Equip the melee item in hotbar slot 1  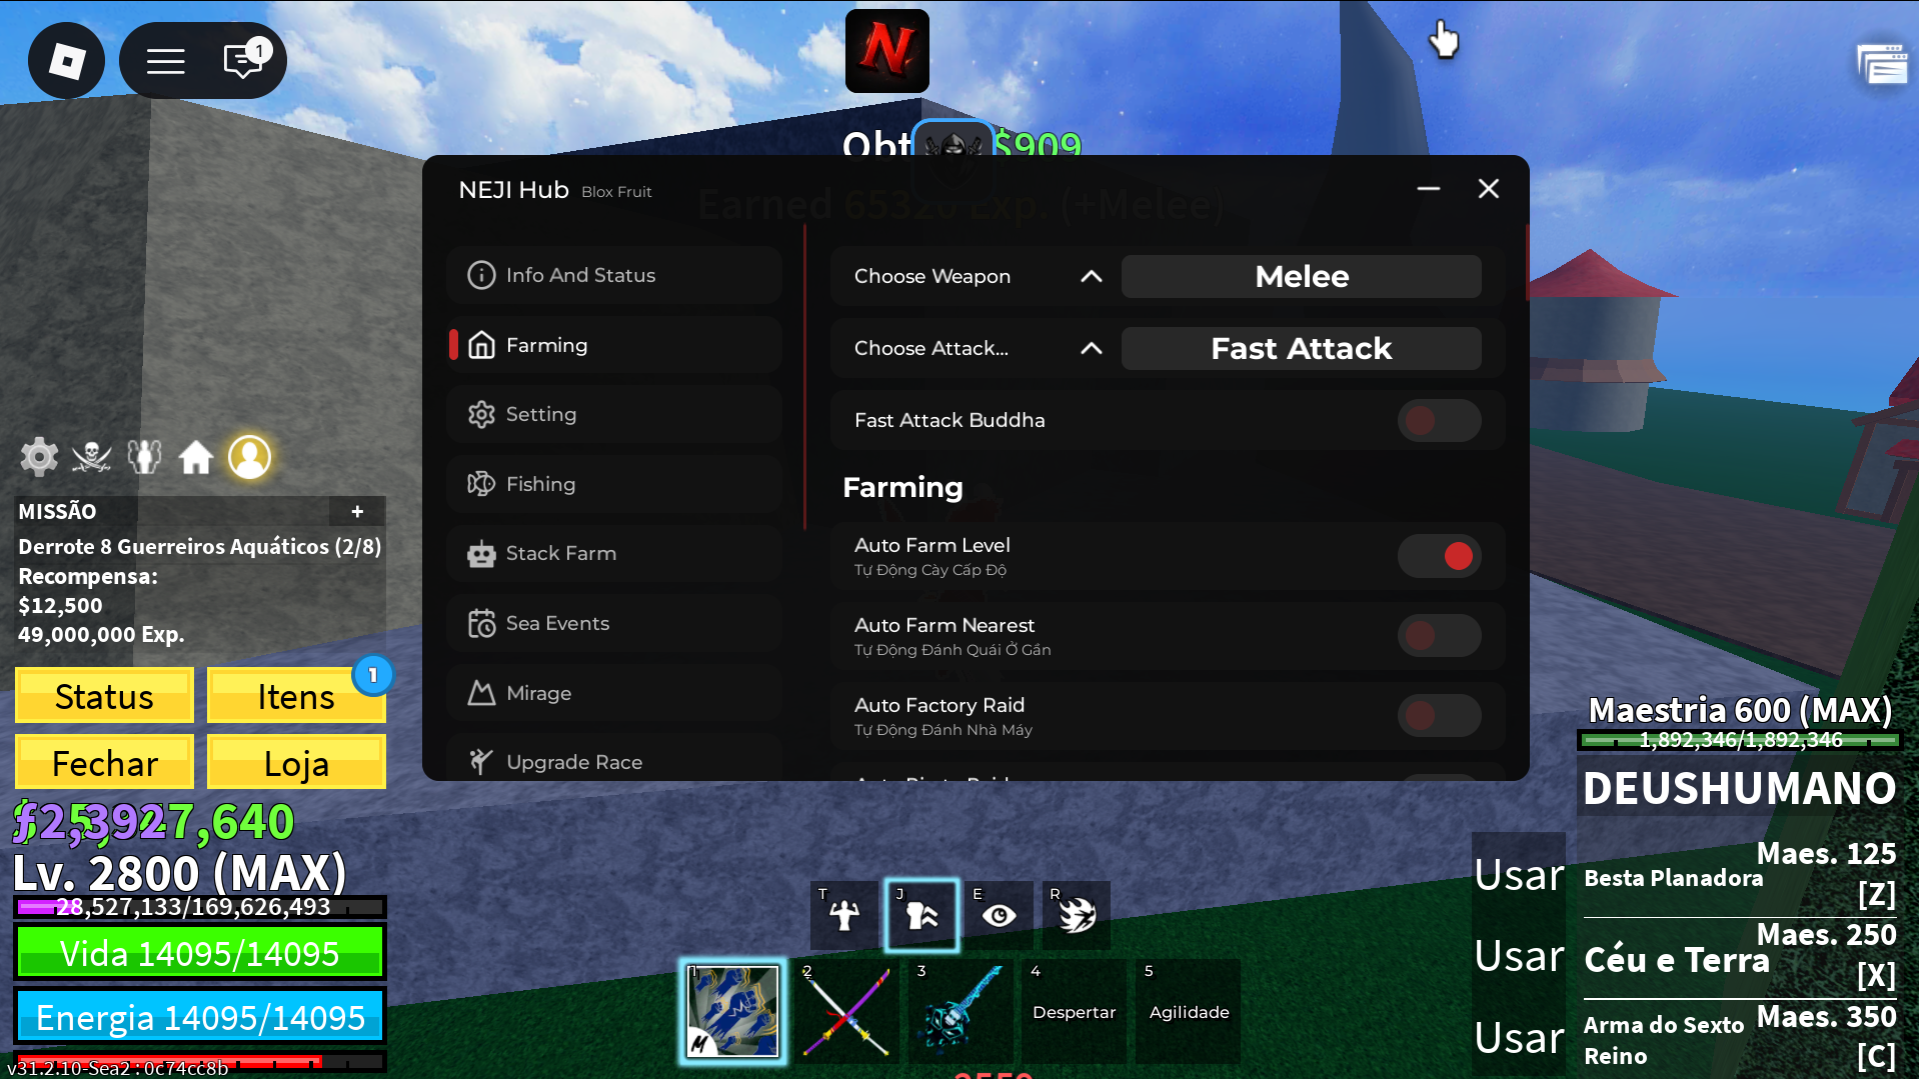733,1011
